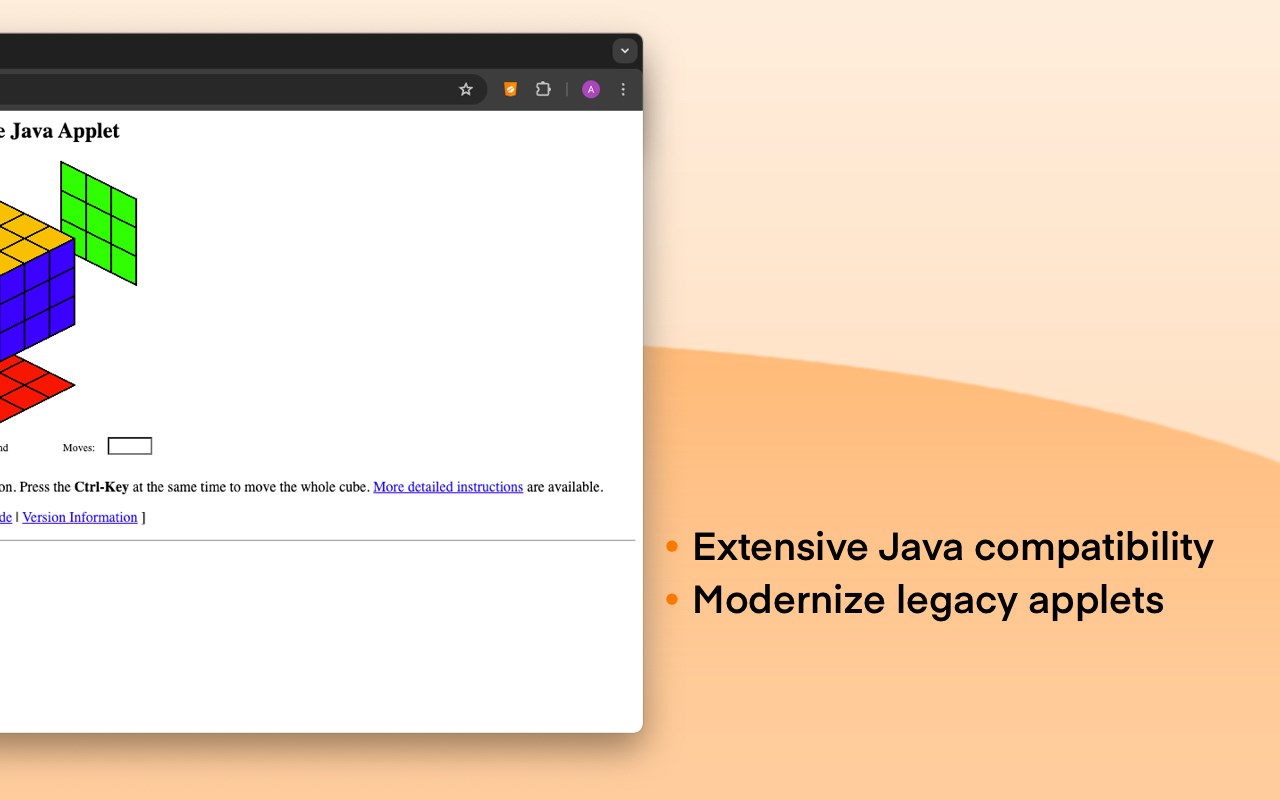This screenshot has width=1280, height=800.
Task: Open the orange CheerpJ extension icon
Action: 510,89
